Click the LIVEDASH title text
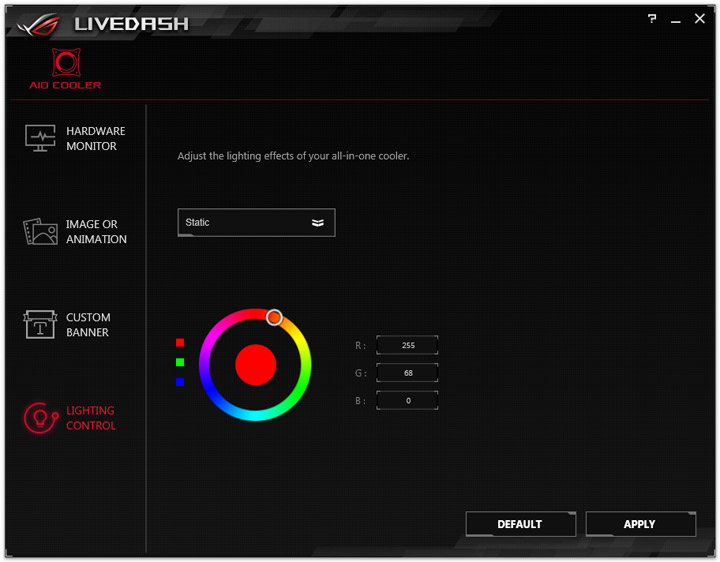The image size is (720, 562). [131, 24]
